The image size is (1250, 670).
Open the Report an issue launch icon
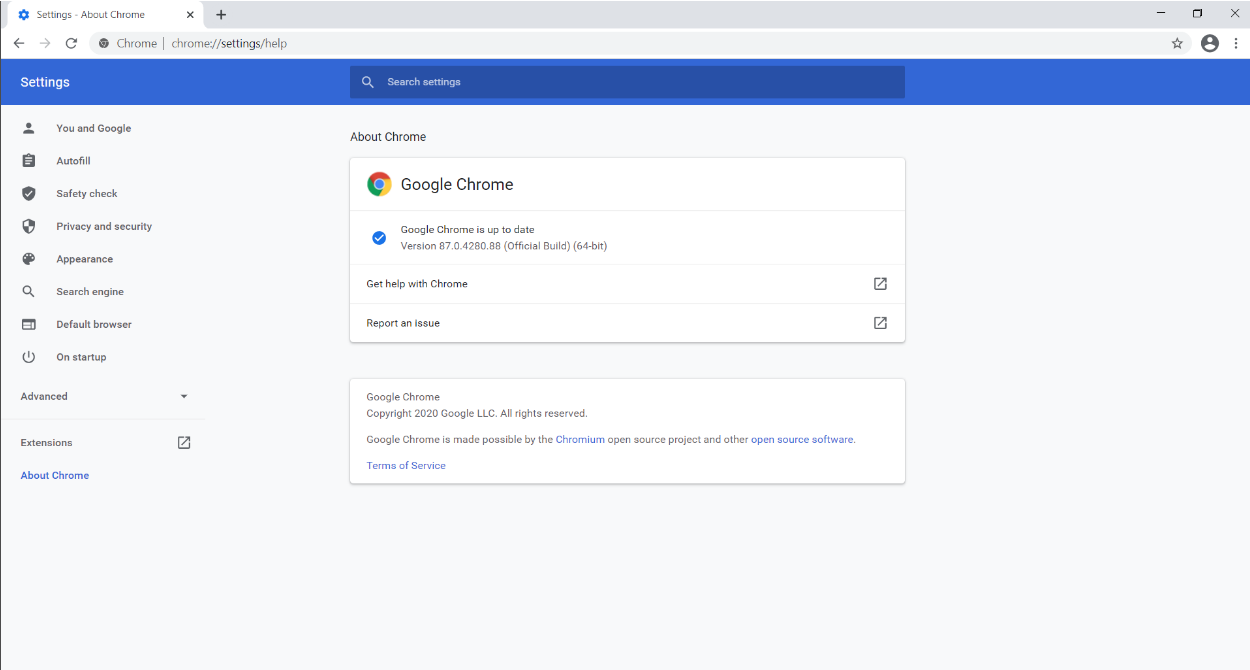880,323
